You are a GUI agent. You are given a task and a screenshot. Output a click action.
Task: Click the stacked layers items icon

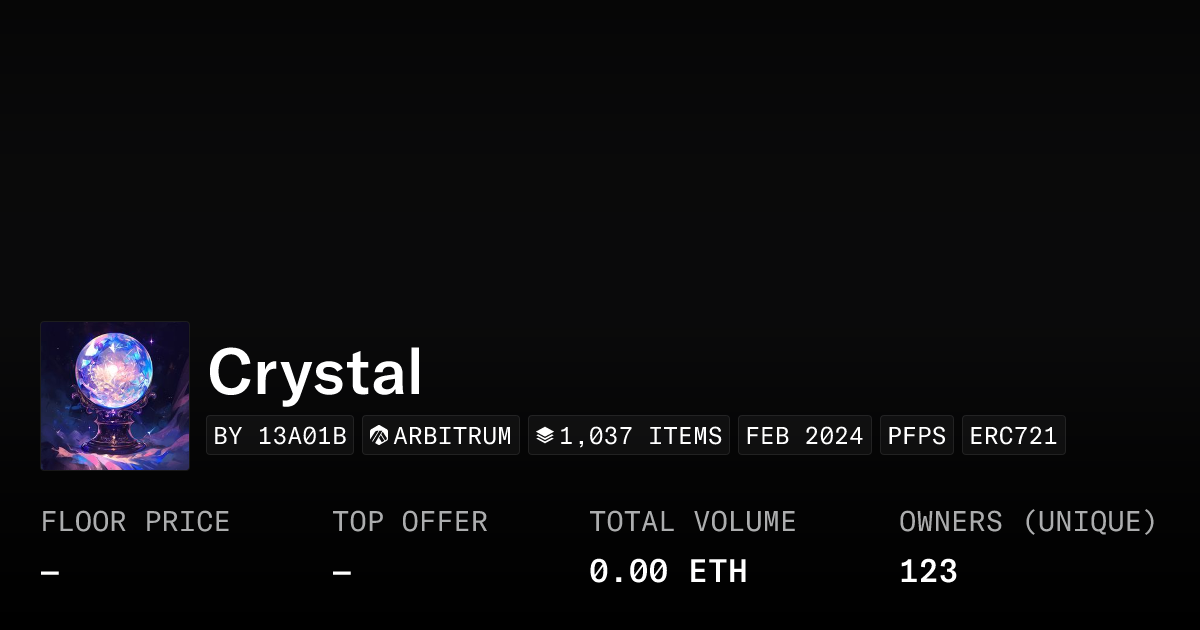coord(545,436)
